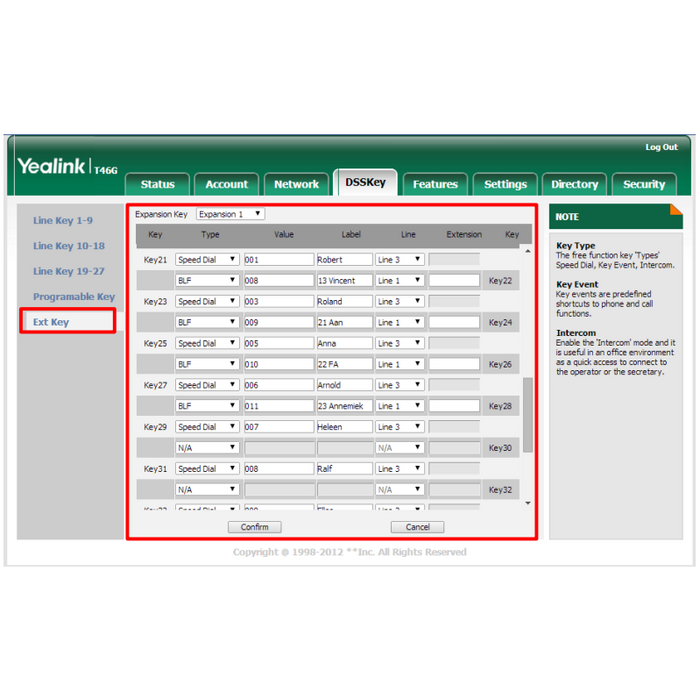Image resolution: width=700 pixels, height=700 pixels.
Task: Select the Ext Key sidebar item
Action: click(51, 322)
